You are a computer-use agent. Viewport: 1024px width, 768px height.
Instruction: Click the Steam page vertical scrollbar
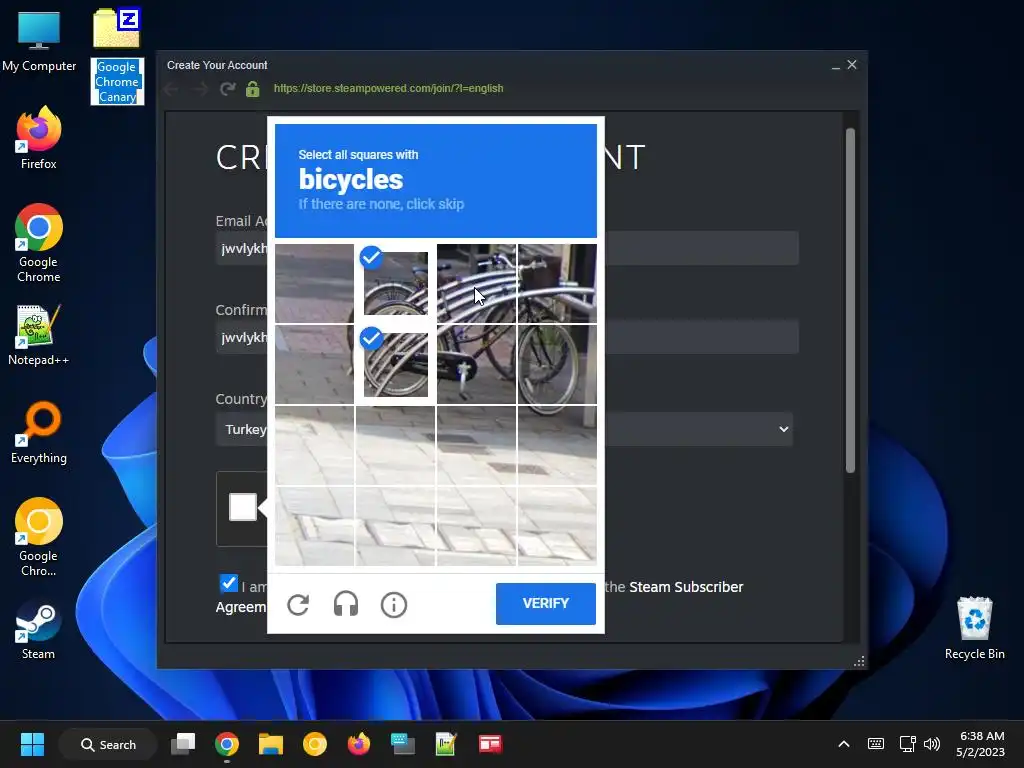click(x=850, y=300)
